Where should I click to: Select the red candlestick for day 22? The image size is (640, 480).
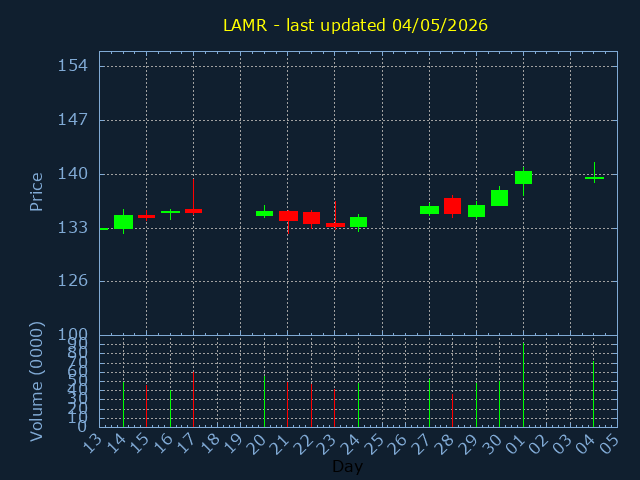311,218
